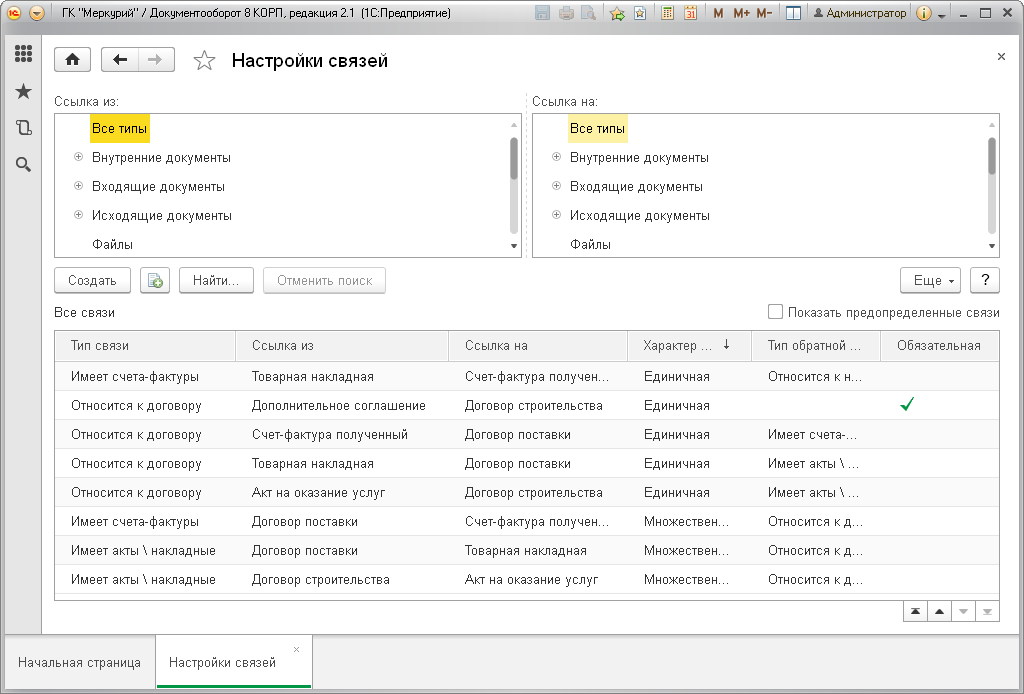The width and height of the screenshot is (1024, 694).
Task: Sort by Характер column header
Action: [x=689, y=346]
